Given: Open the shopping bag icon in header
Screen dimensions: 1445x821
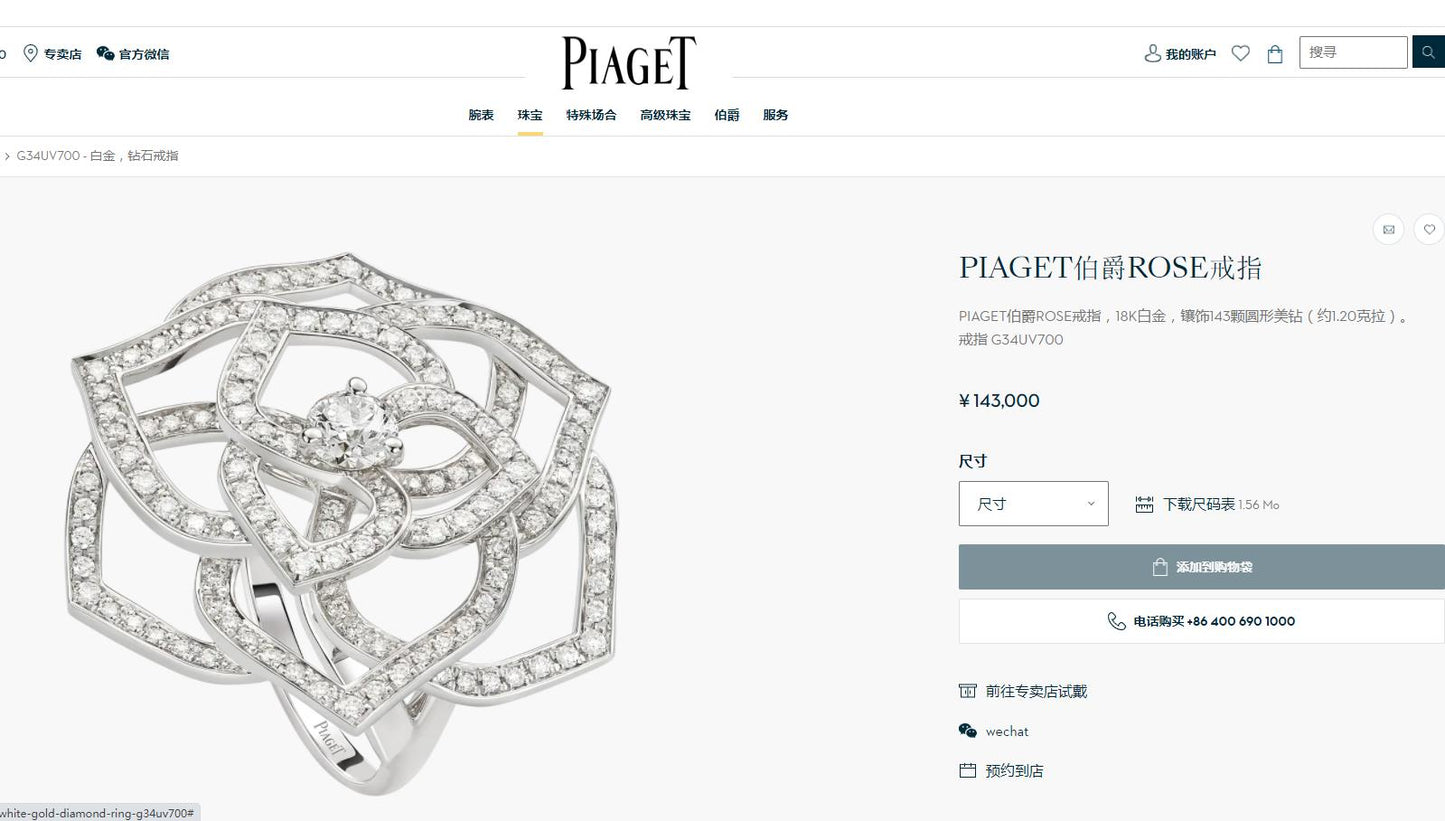Looking at the screenshot, I should tap(1275, 54).
